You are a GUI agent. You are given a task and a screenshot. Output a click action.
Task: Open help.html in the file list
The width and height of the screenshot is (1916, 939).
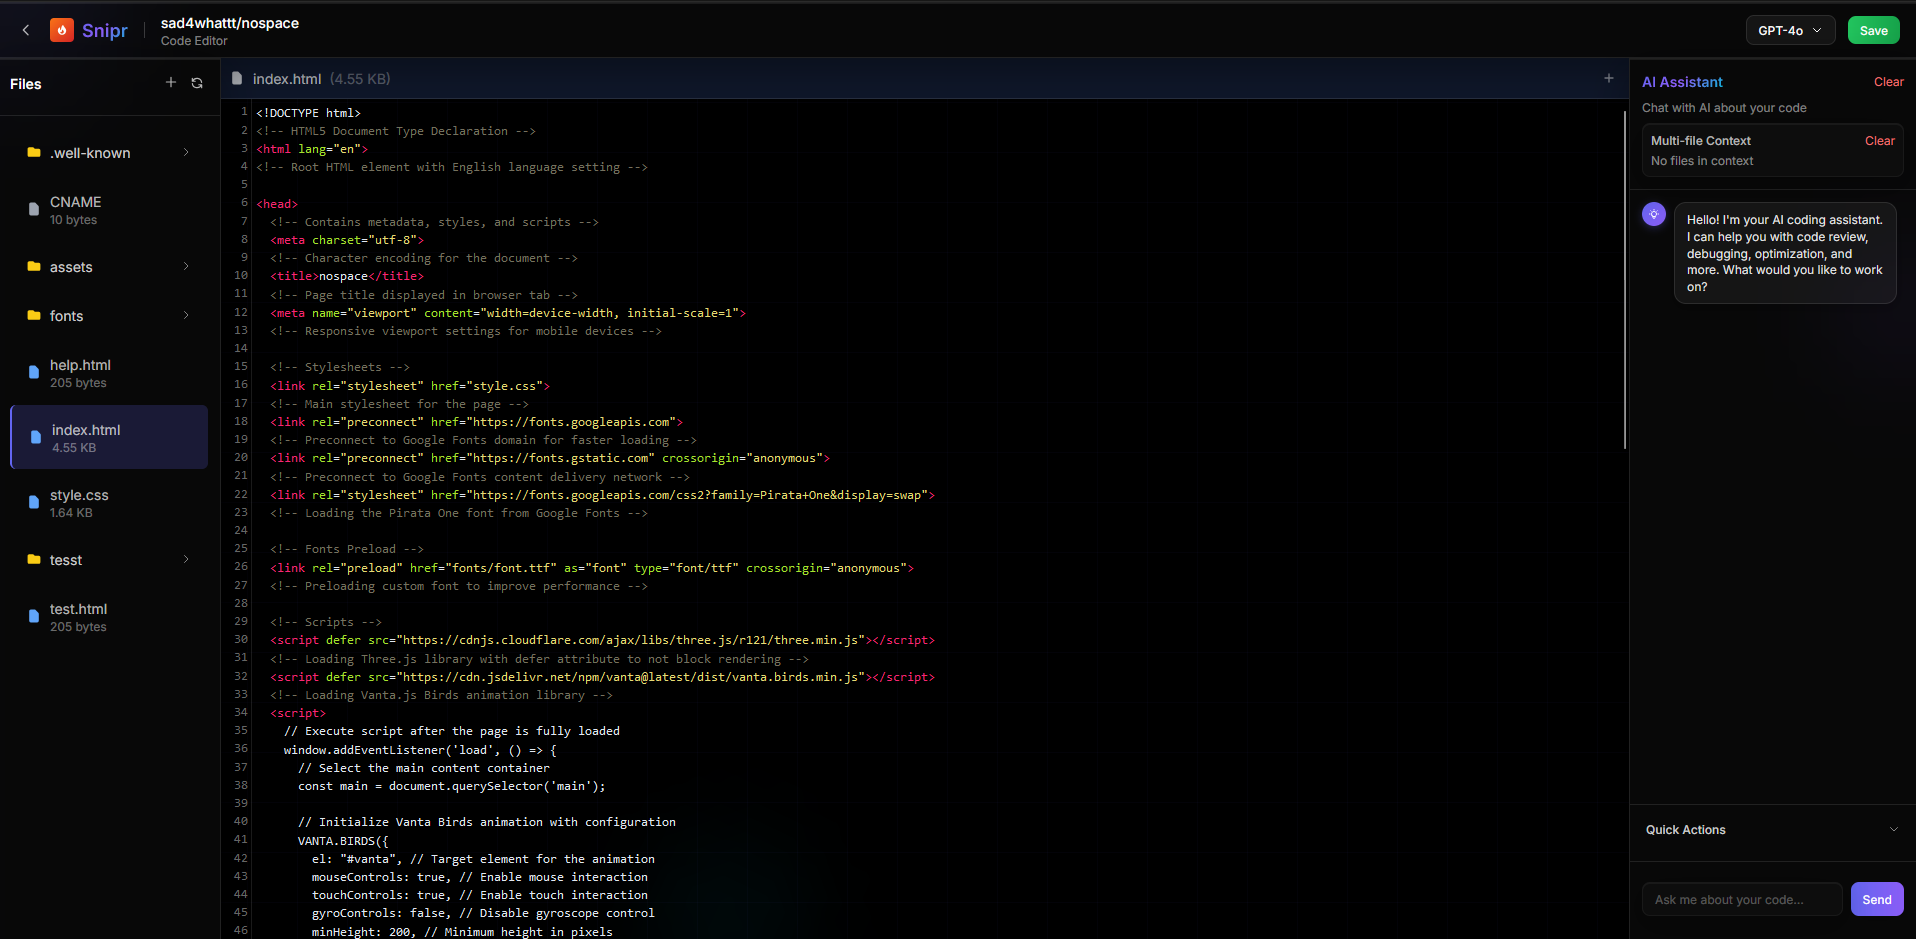pyautogui.click(x=109, y=373)
